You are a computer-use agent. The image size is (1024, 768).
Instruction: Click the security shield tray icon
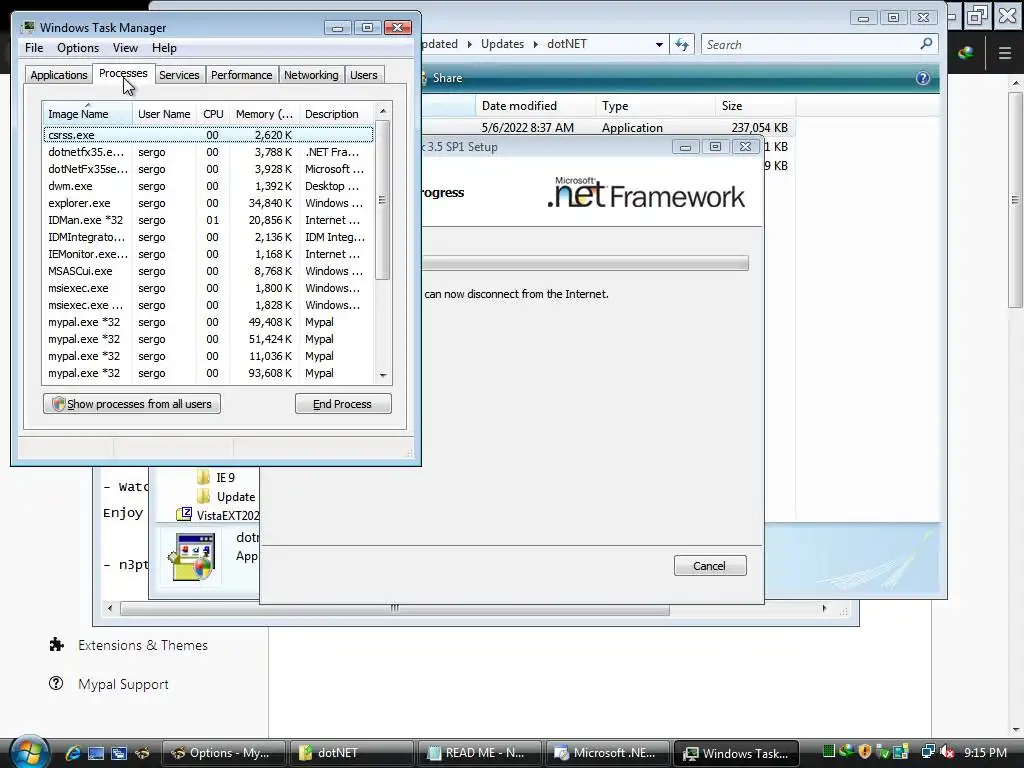[x=865, y=752]
